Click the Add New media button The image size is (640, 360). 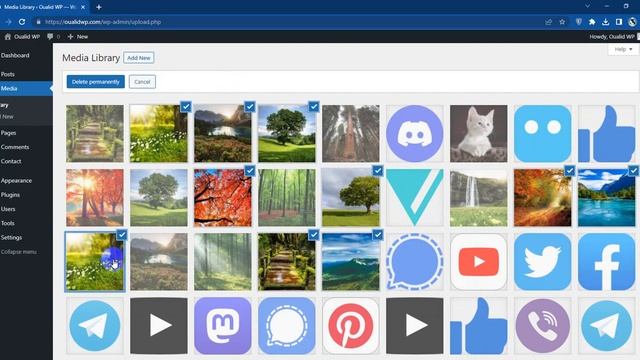[x=138, y=58]
